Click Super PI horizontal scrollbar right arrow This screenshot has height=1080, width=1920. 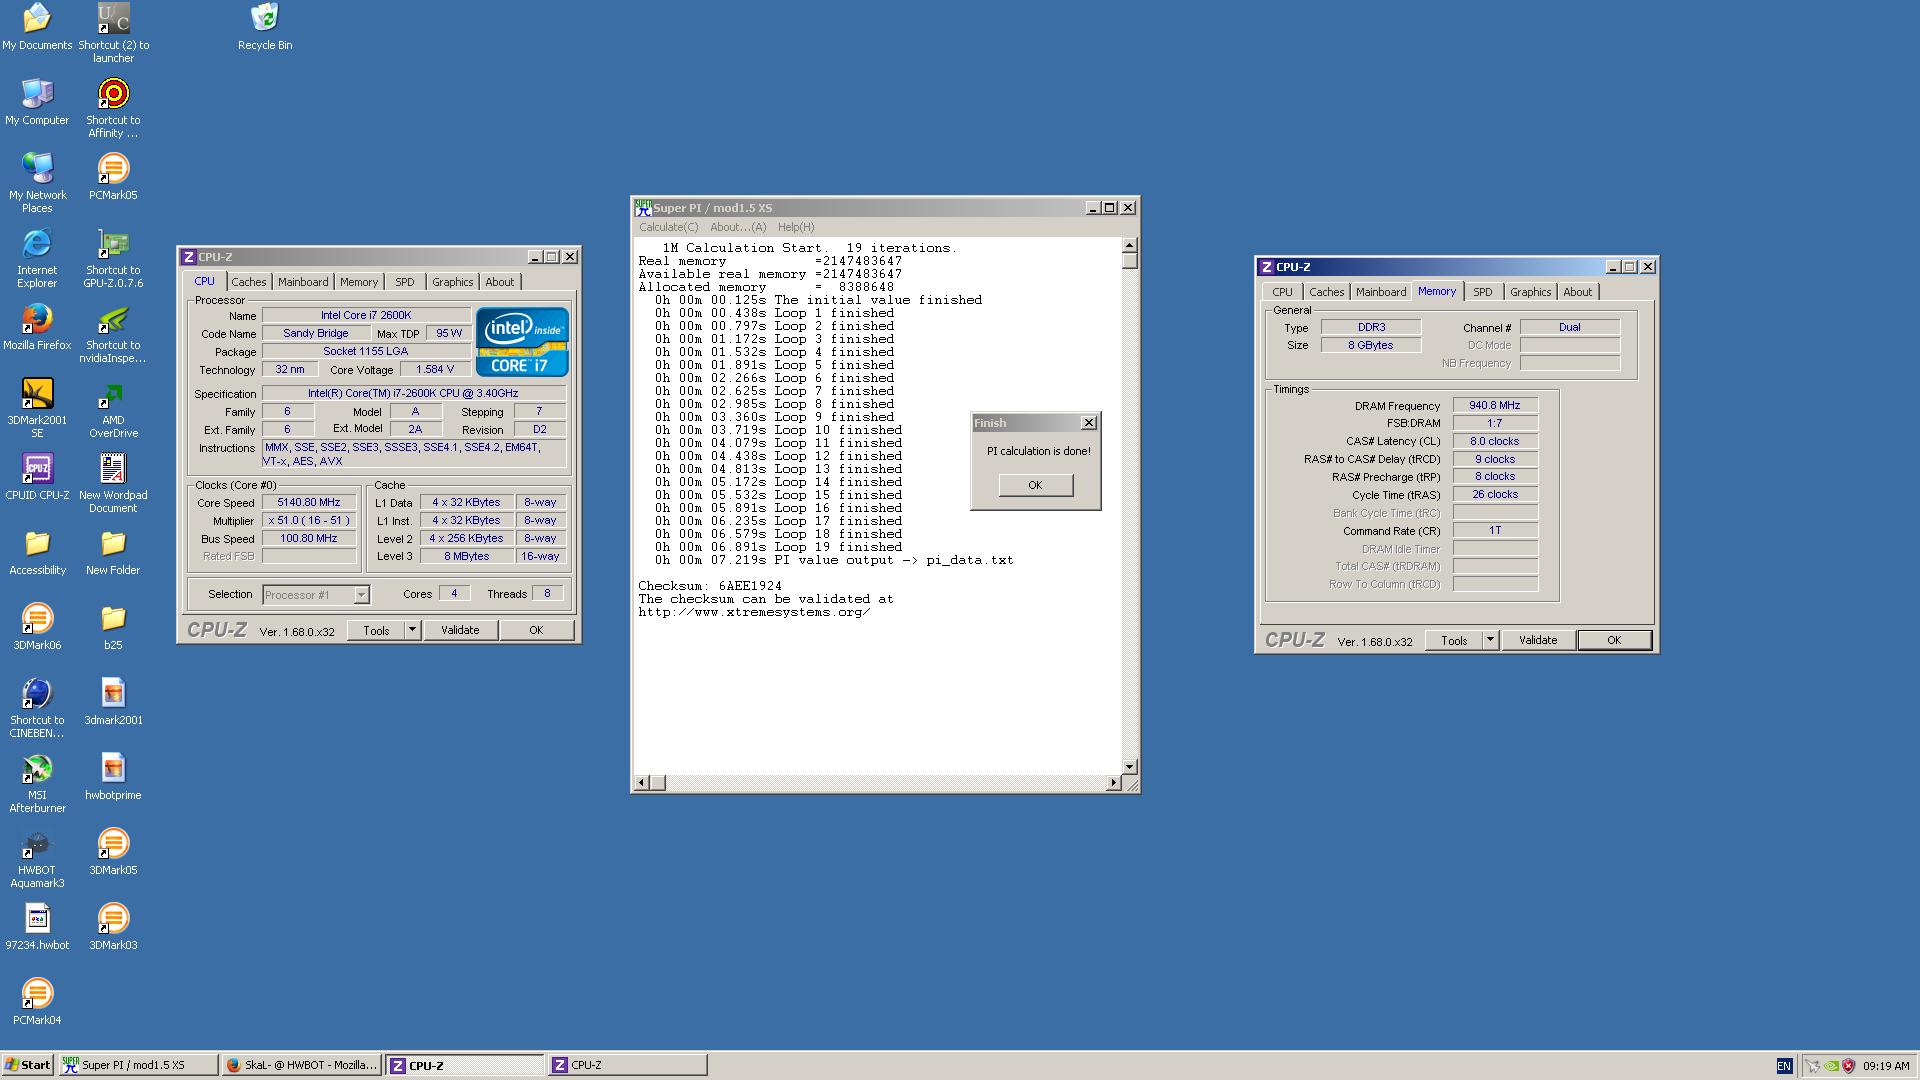click(1113, 783)
